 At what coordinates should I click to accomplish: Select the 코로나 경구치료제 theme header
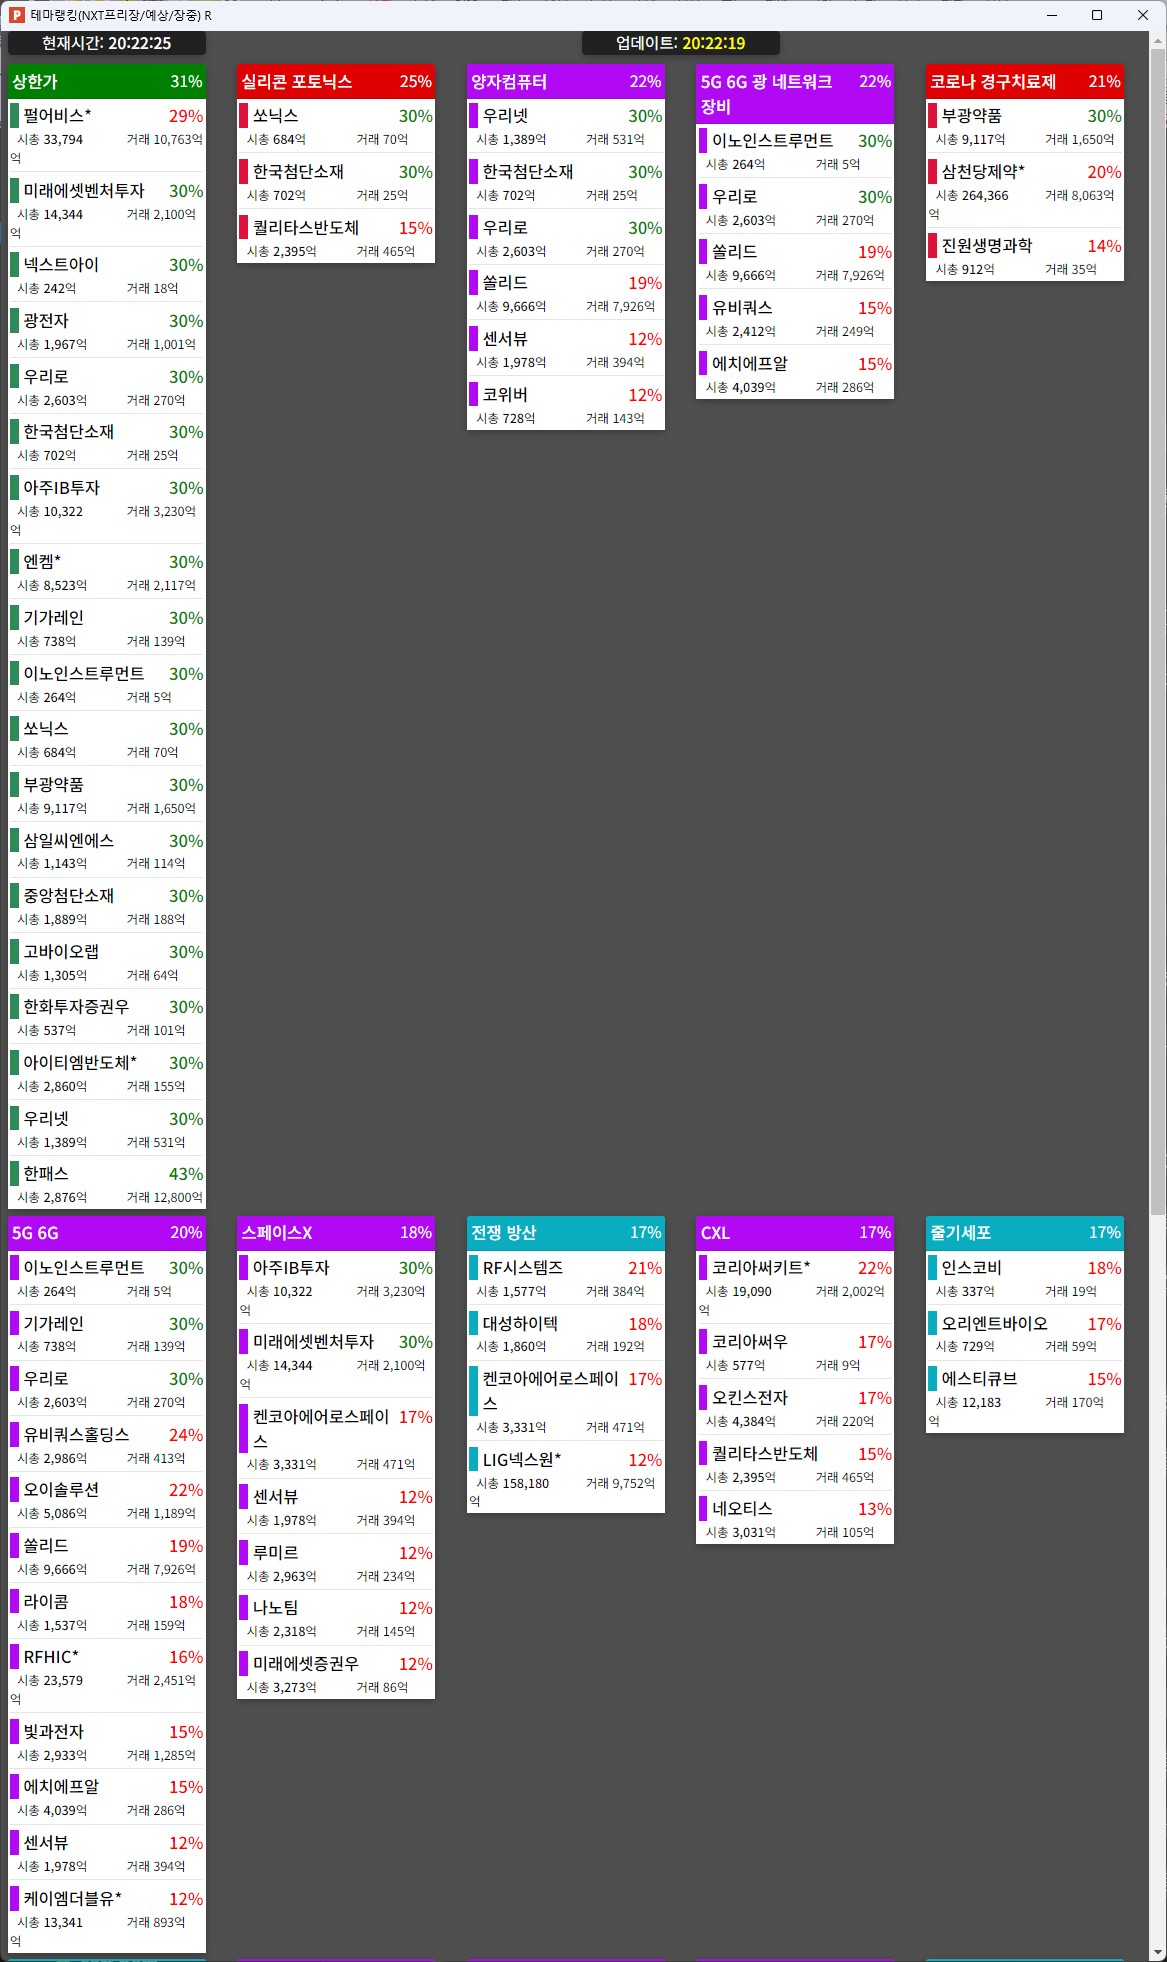click(x=1024, y=82)
